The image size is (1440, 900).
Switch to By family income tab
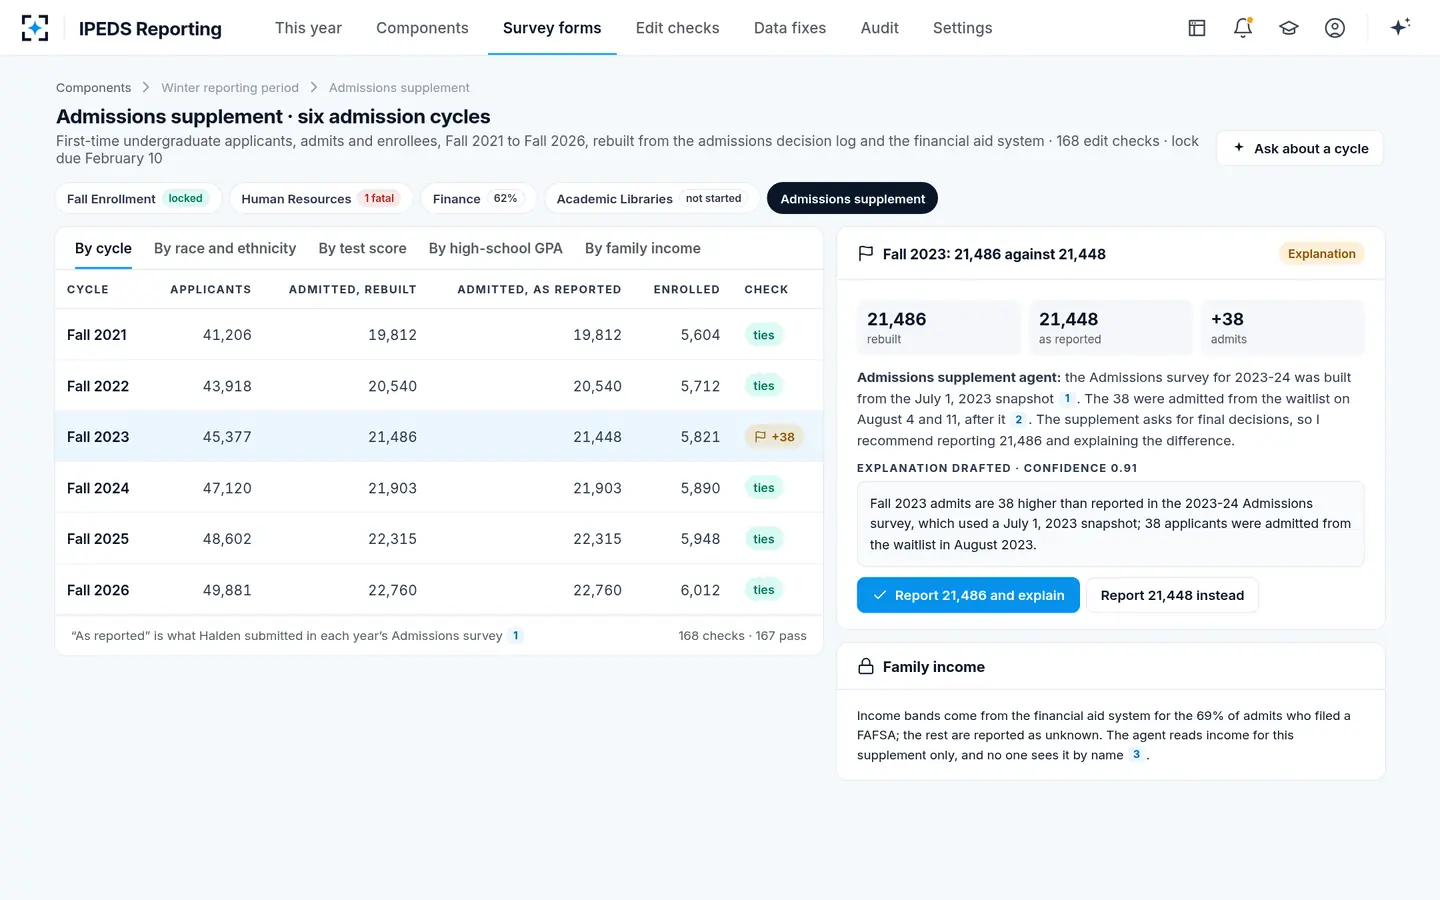[x=643, y=249]
